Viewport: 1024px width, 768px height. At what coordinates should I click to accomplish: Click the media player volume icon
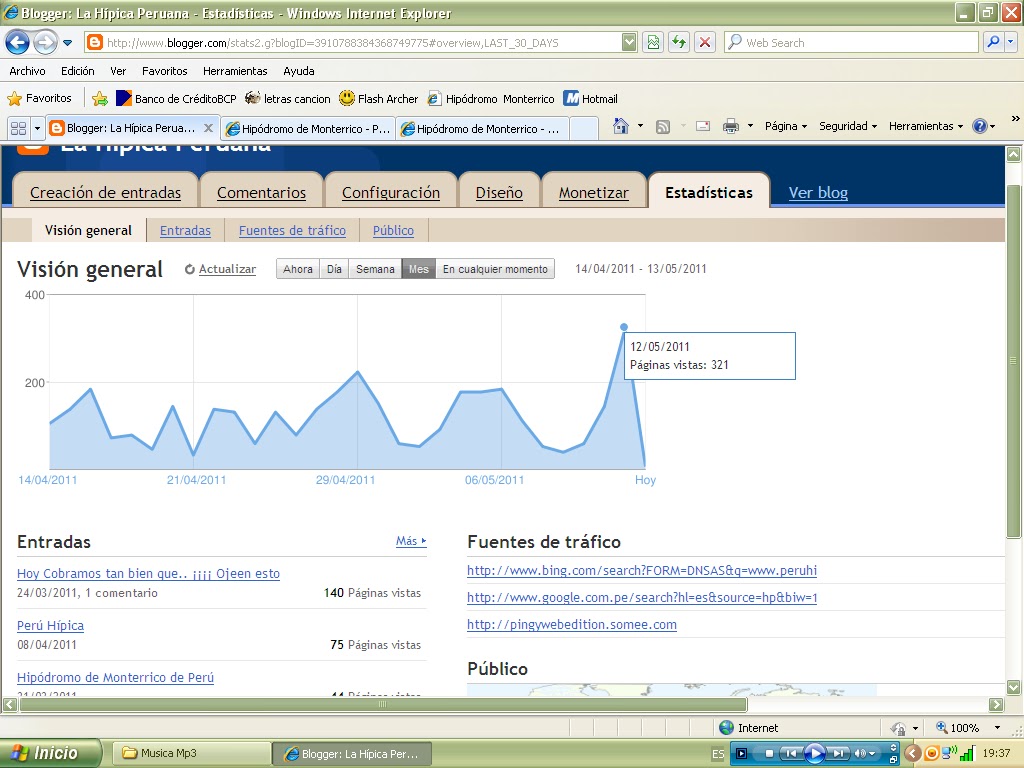click(x=860, y=754)
